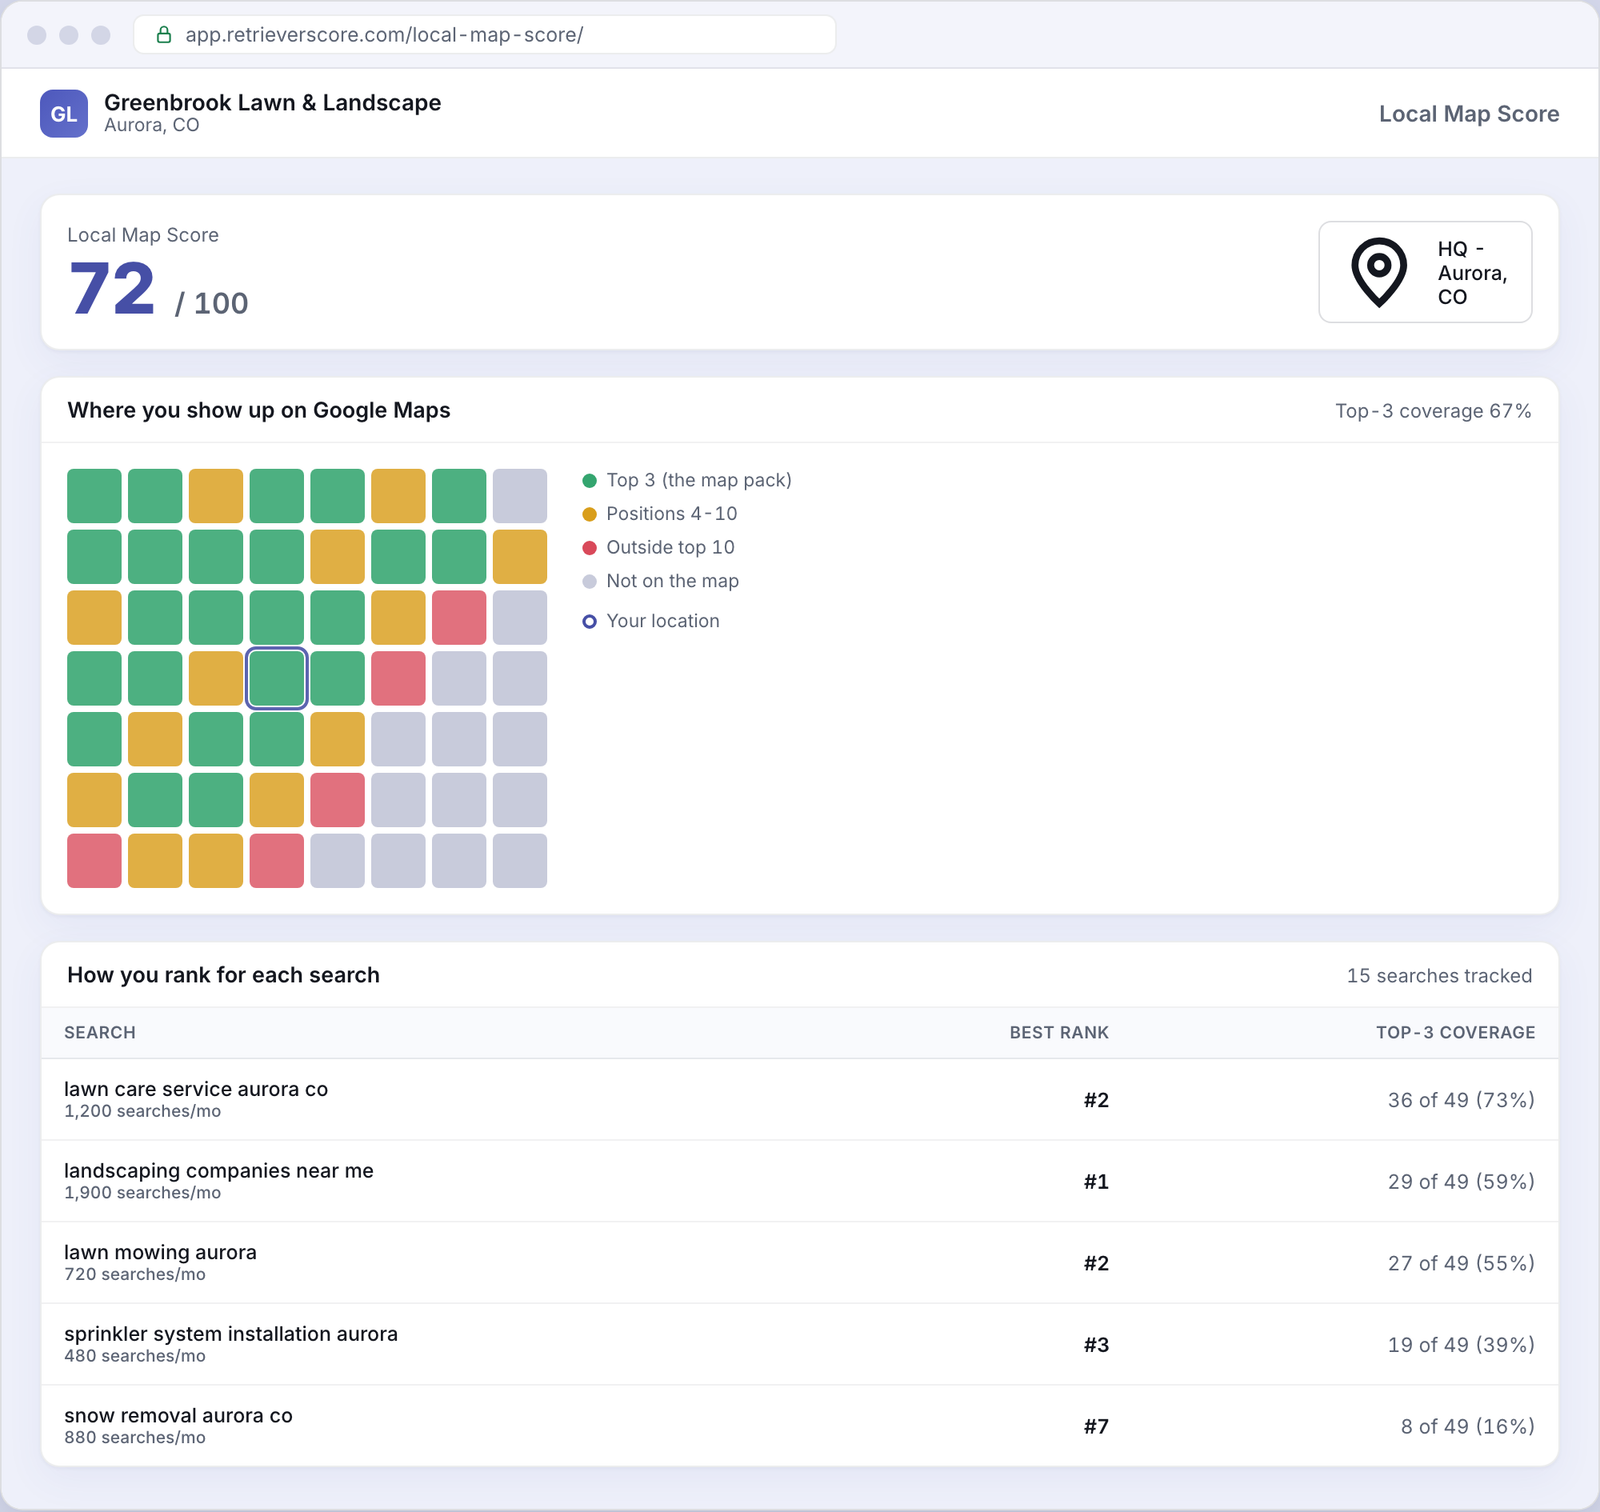1600x1512 pixels.
Task: Click the GL business avatar icon
Action: tap(64, 114)
